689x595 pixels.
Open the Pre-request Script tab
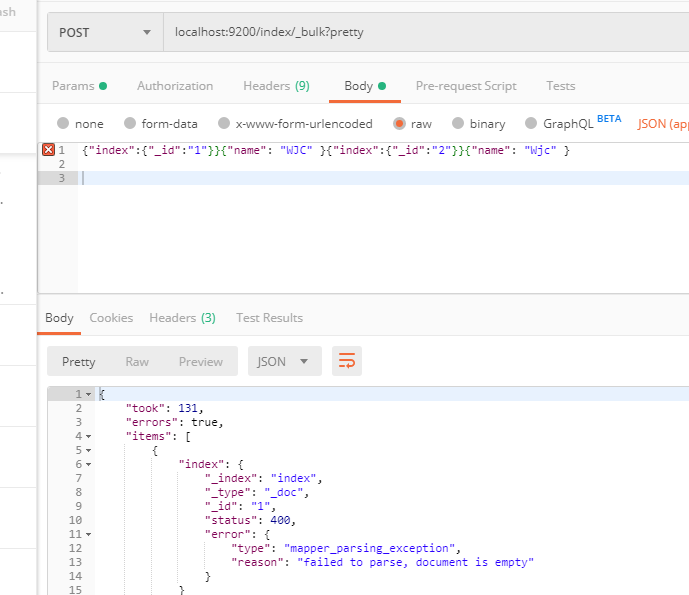(466, 86)
